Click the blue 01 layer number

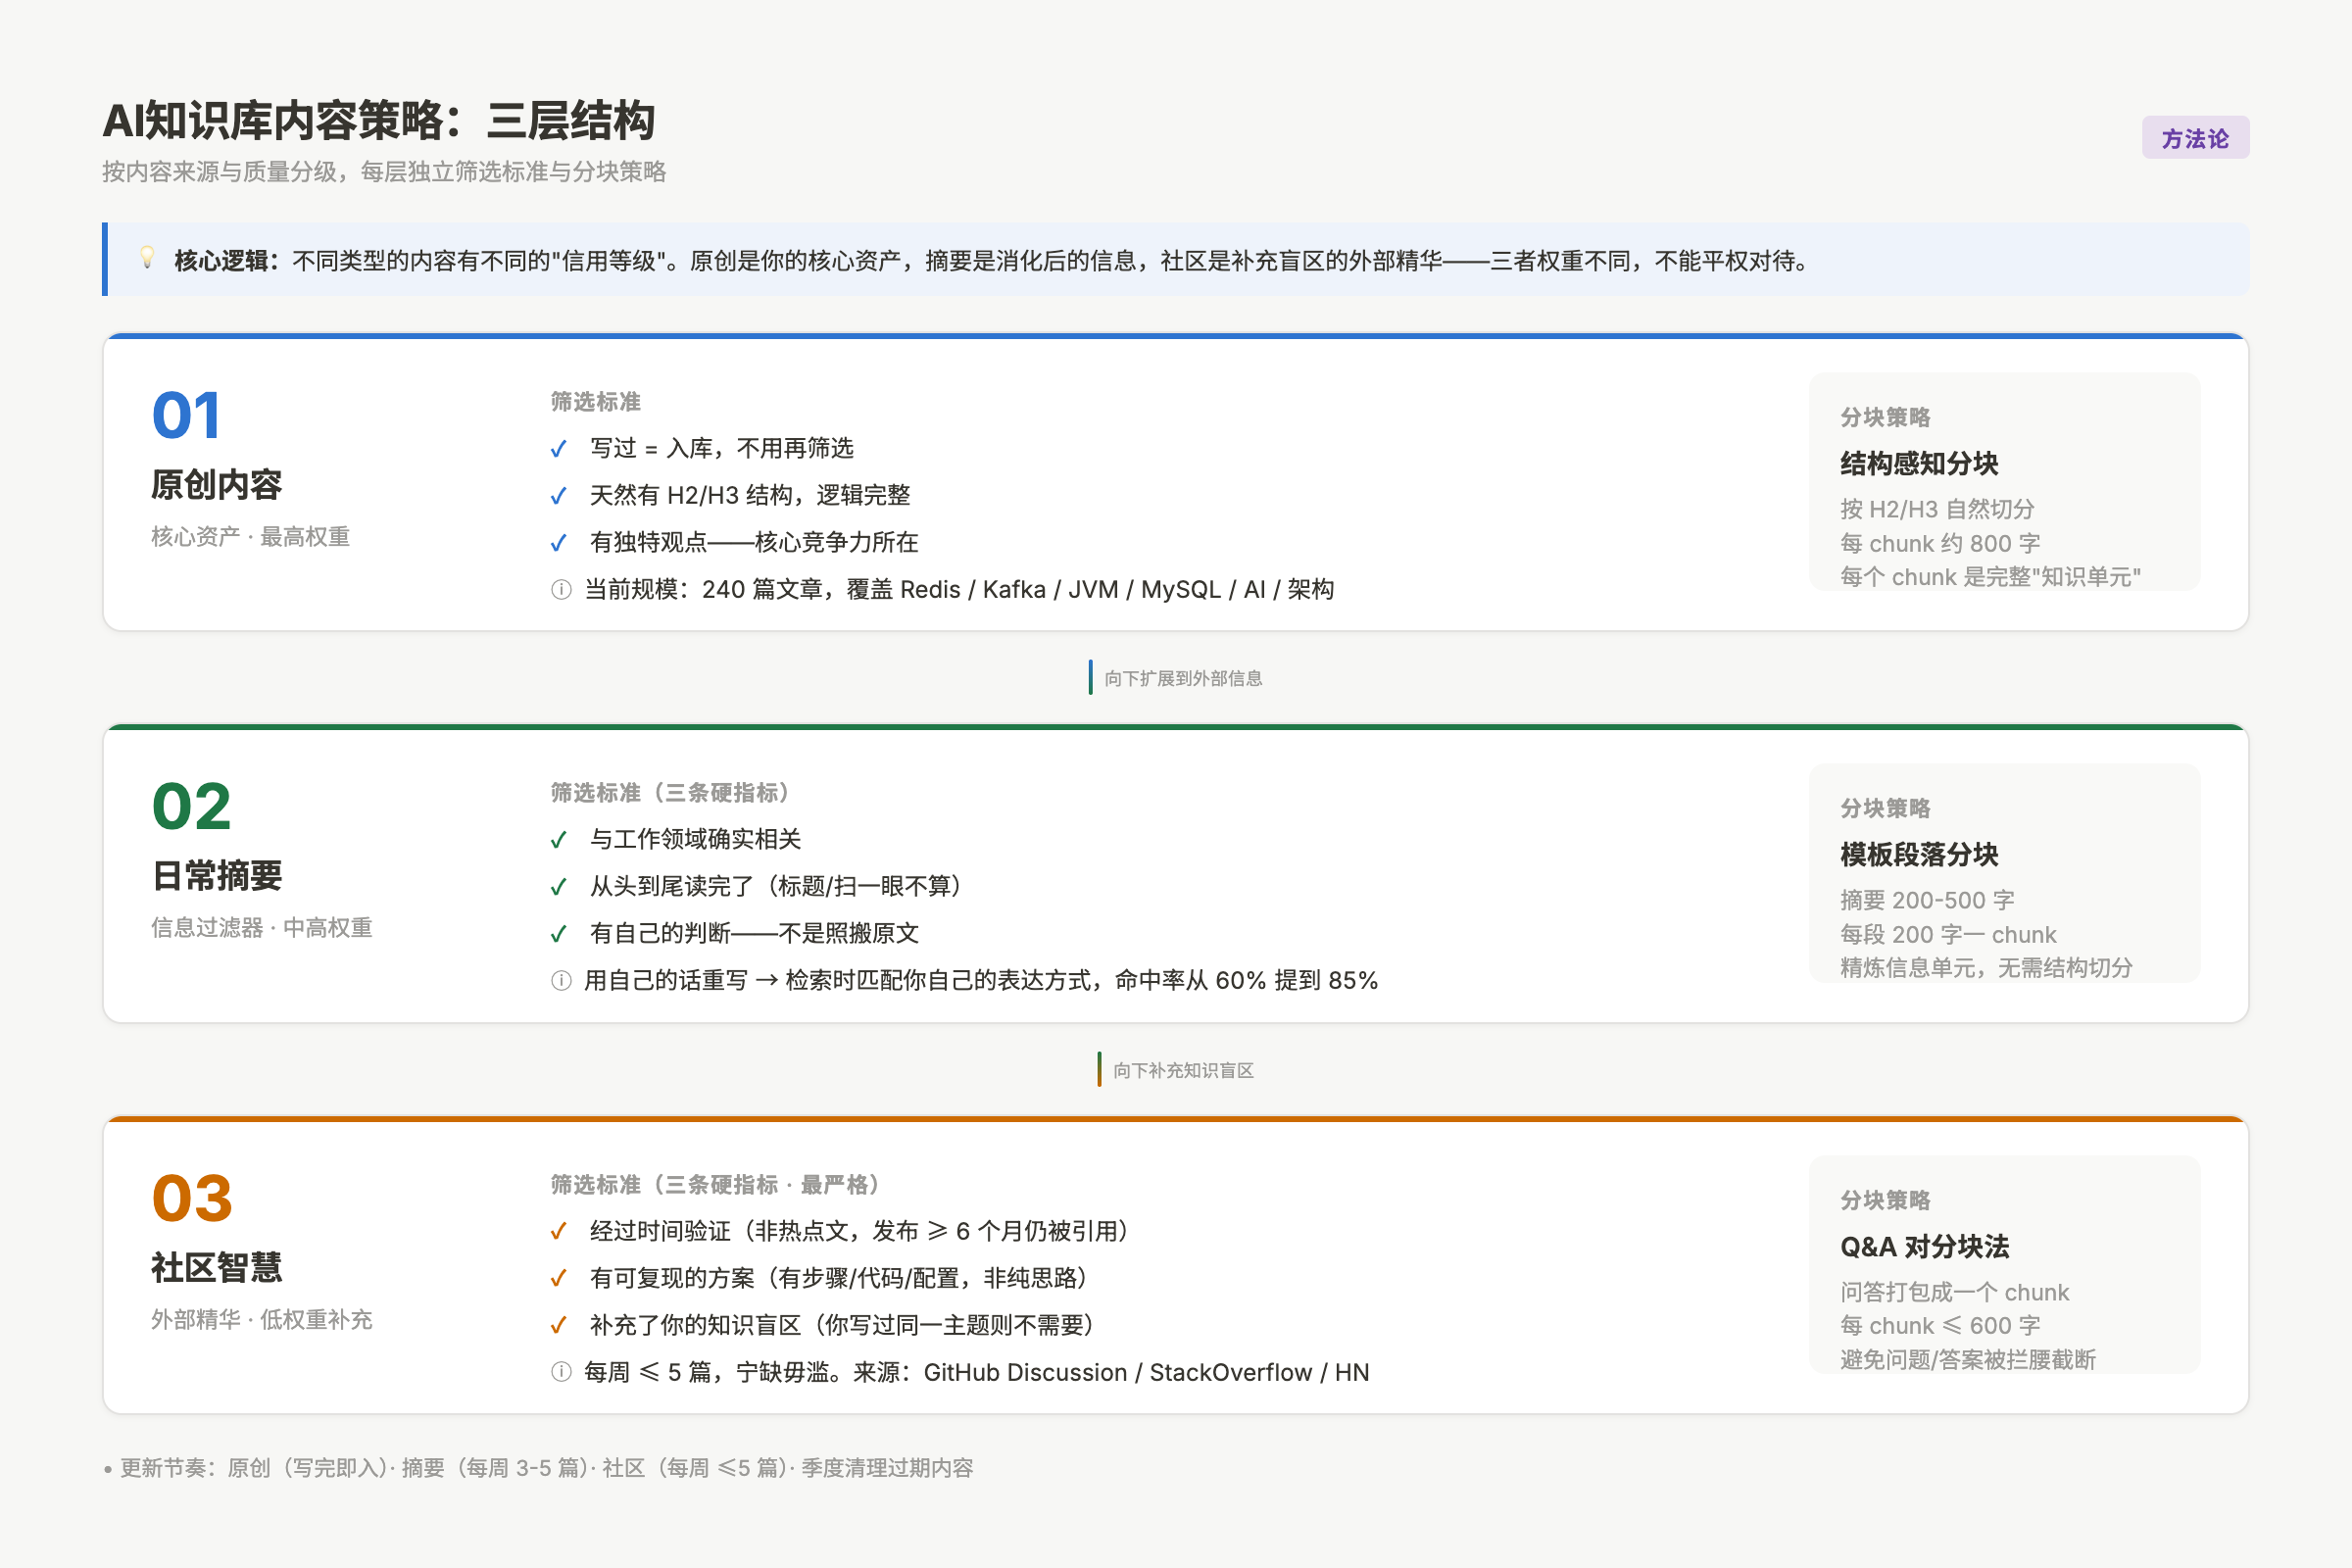click(186, 416)
